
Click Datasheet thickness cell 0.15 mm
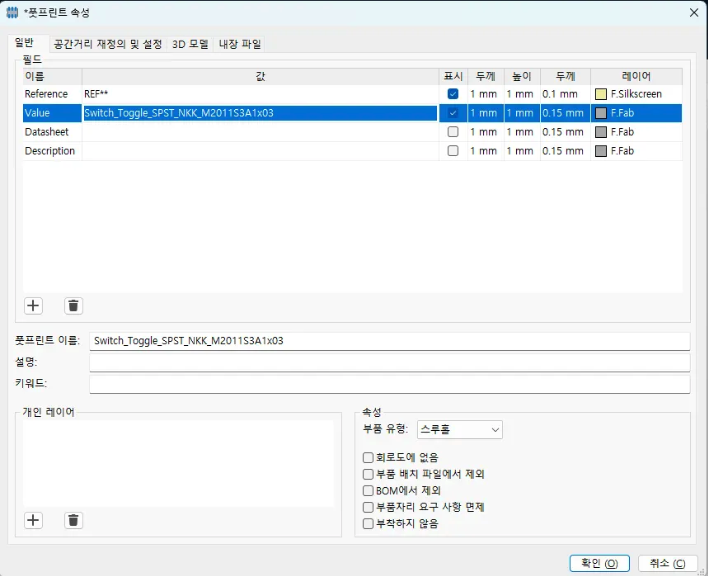pos(565,132)
